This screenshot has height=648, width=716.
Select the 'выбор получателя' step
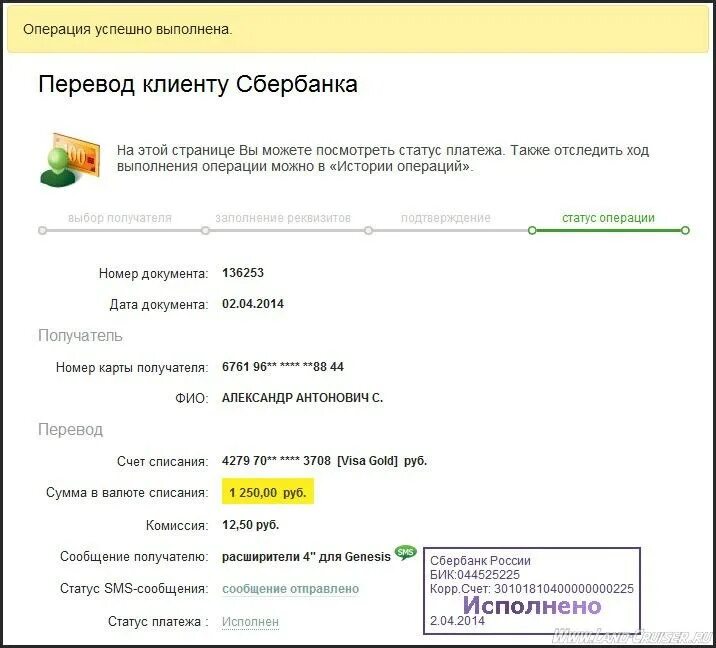(120, 218)
